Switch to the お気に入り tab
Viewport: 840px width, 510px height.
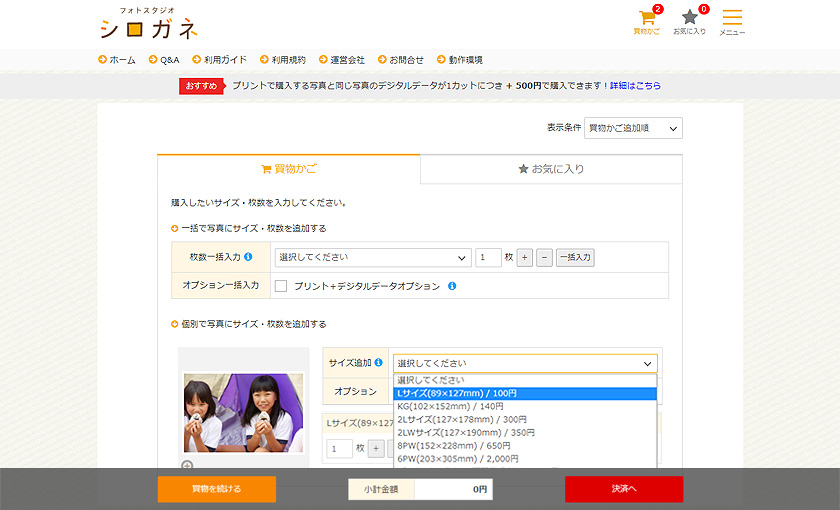click(x=551, y=169)
